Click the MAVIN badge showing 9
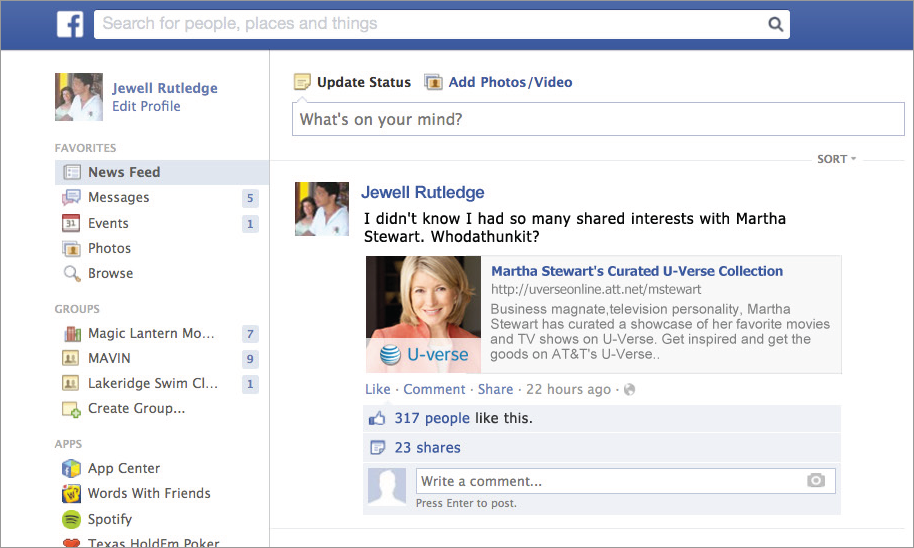 click(x=250, y=359)
